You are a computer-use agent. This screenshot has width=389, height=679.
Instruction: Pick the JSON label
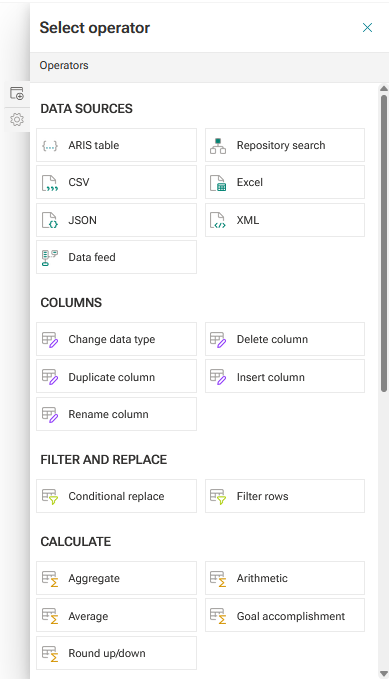tap(82, 220)
